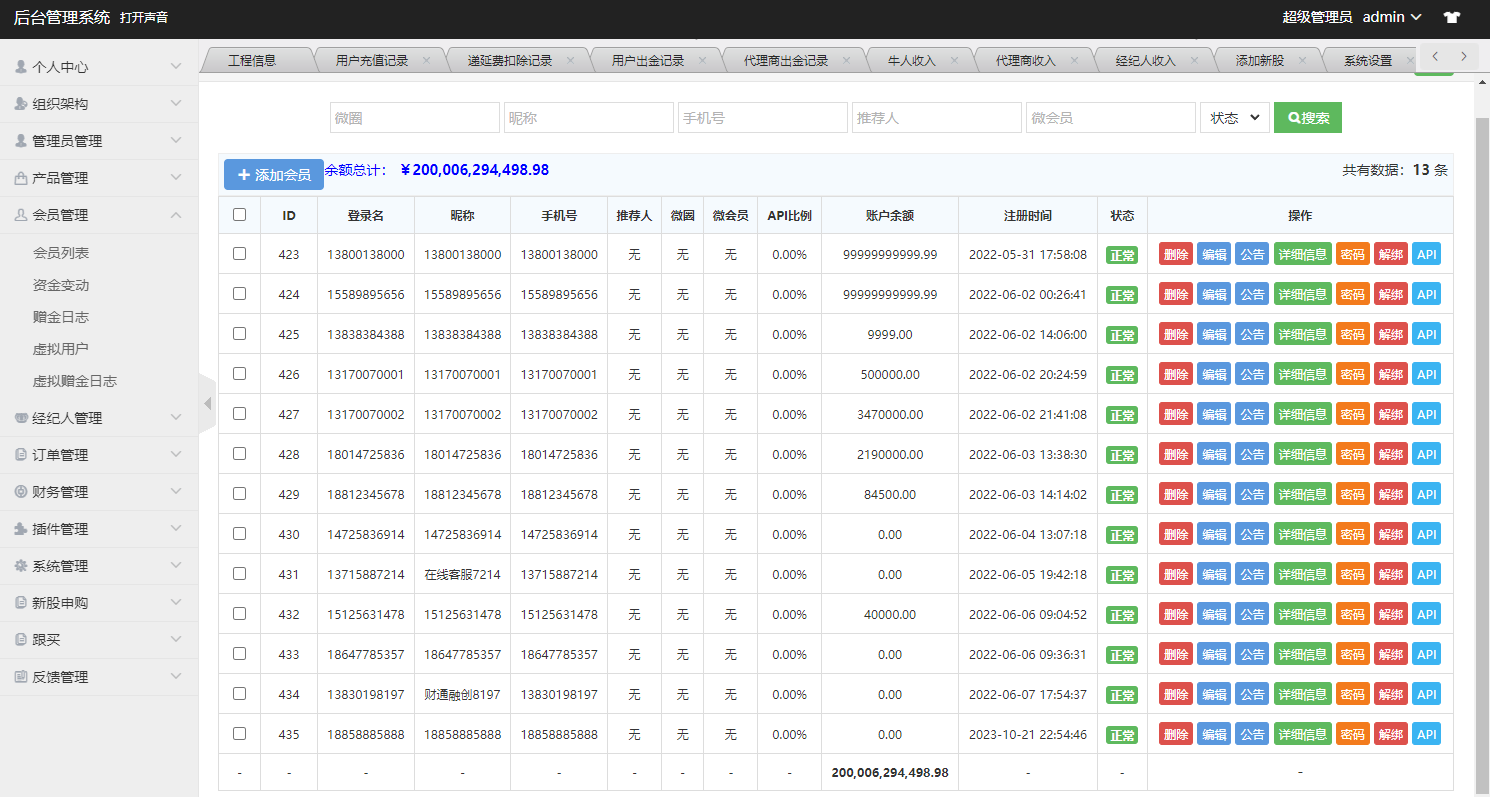Close the 代理商收入 tab
The image size is (1490, 797).
(x=1074, y=60)
